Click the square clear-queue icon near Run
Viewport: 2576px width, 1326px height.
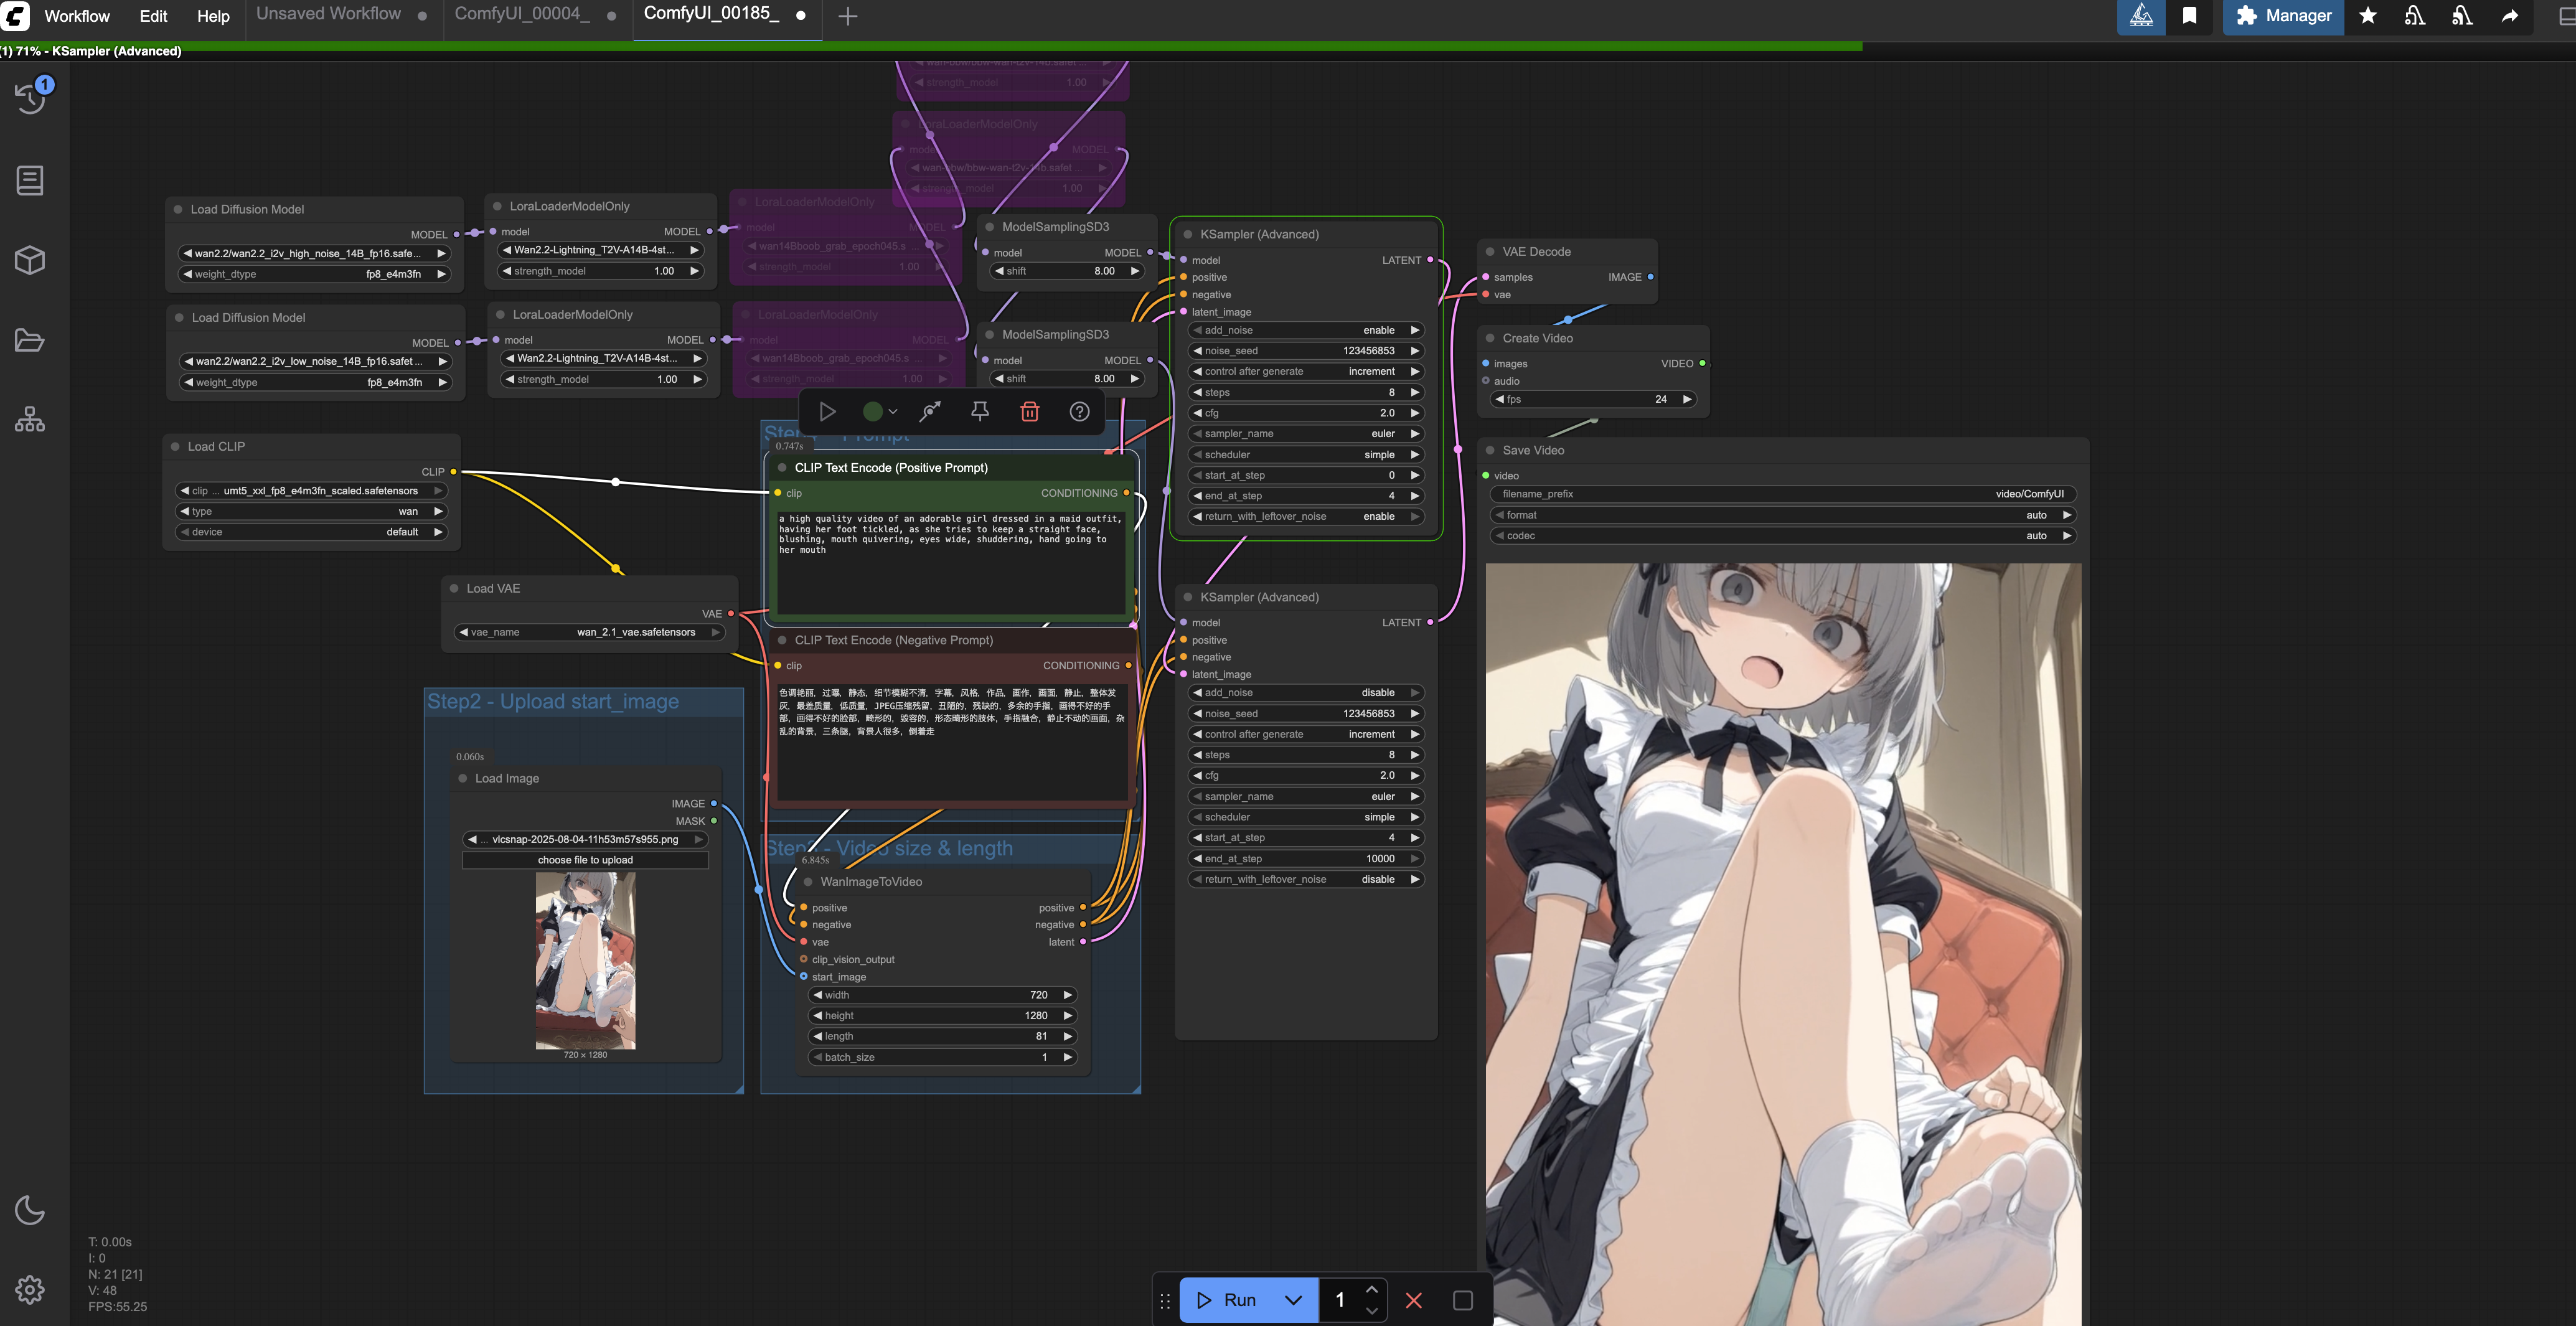tap(1463, 1300)
